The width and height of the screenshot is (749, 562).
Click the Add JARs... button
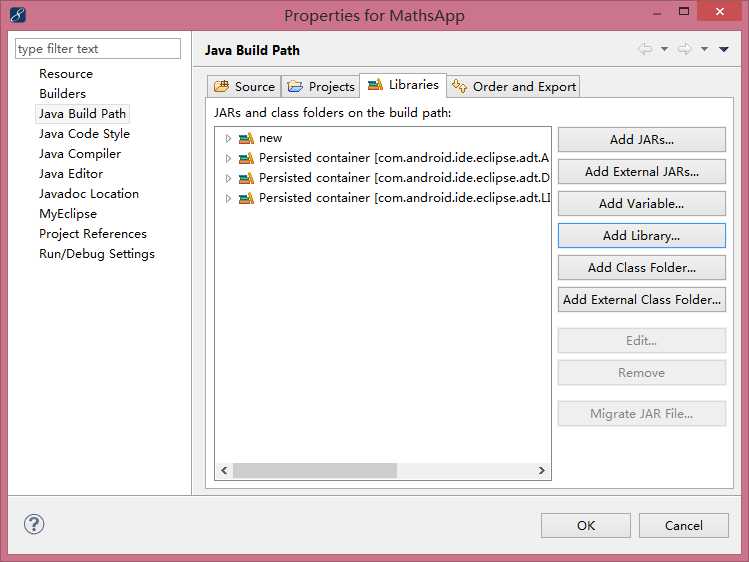[642, 139]
